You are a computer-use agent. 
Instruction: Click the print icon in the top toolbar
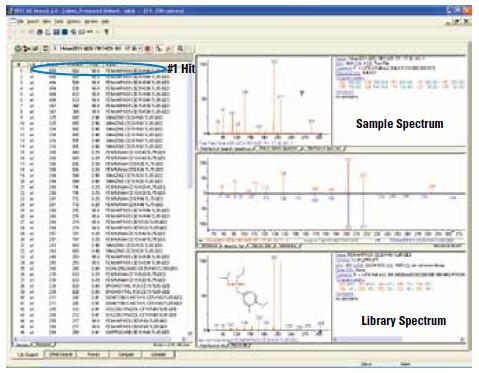(x=40, y=32)
